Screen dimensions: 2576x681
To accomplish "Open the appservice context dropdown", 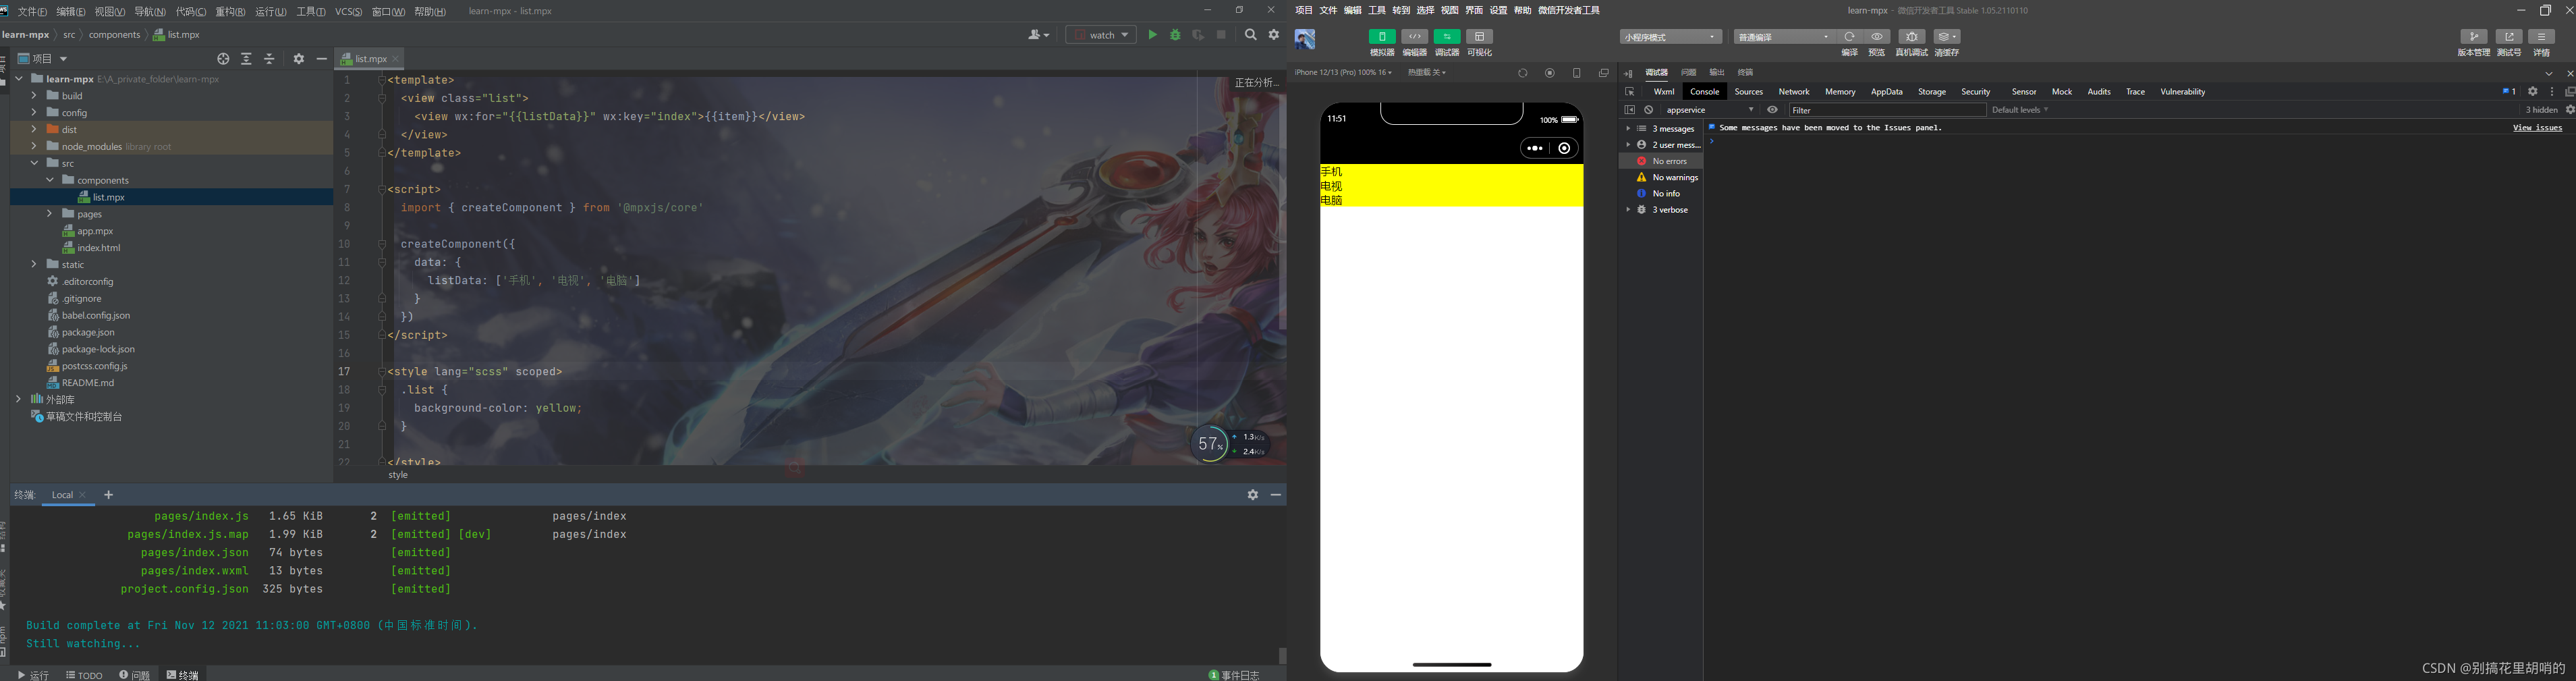I will (1710, 110).
